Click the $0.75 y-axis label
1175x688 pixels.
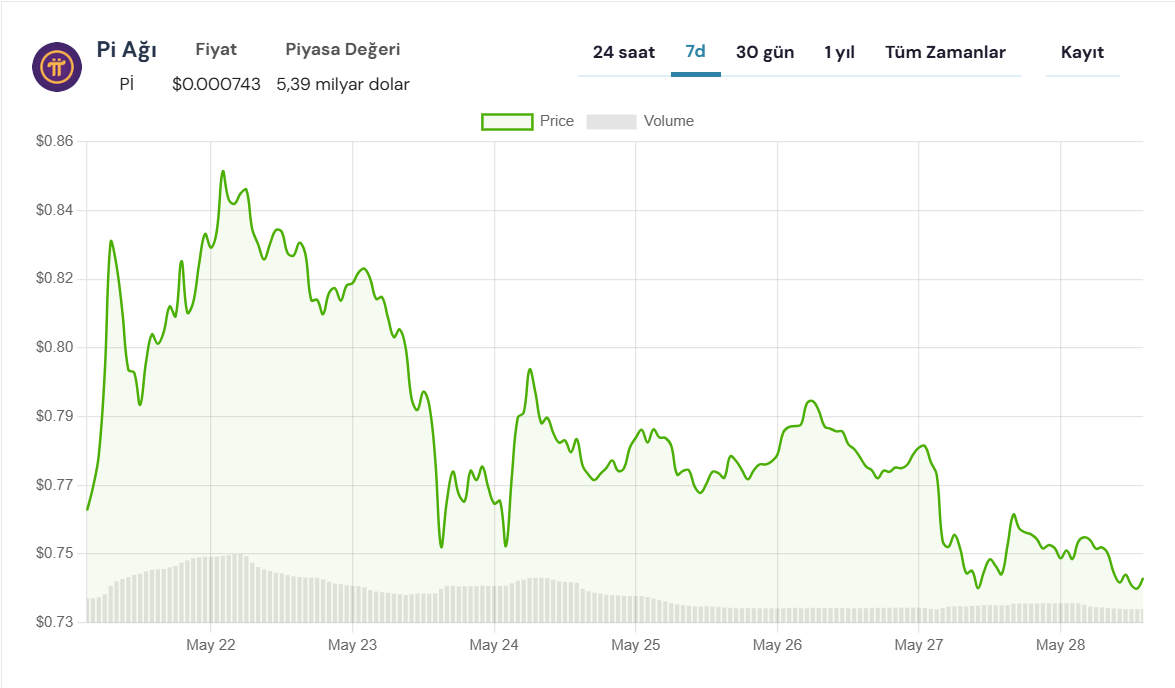coord(55,553)
